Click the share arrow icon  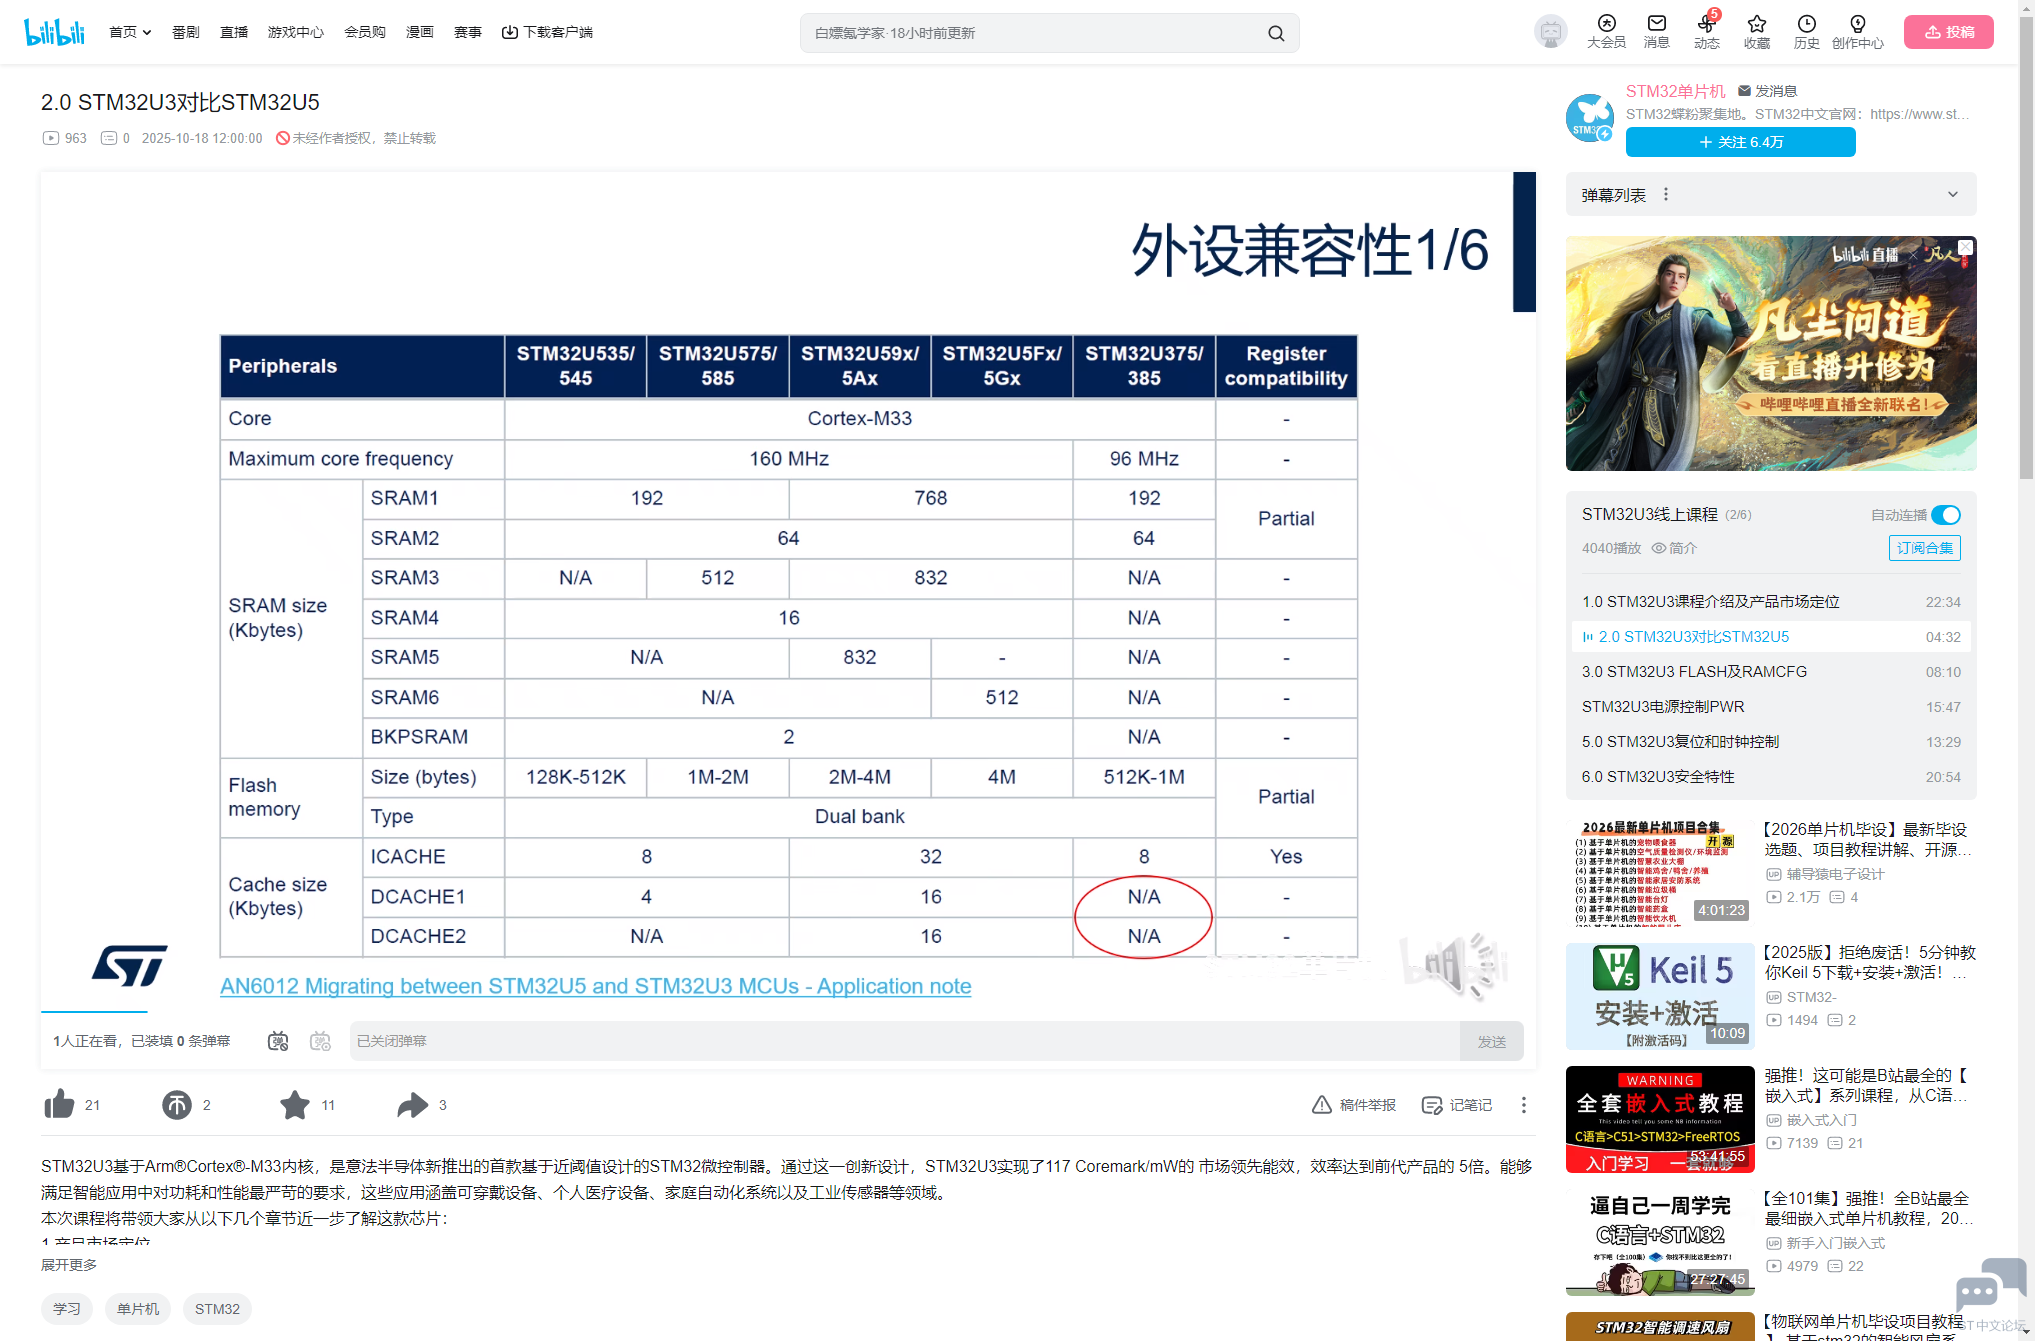[412, 1104]
